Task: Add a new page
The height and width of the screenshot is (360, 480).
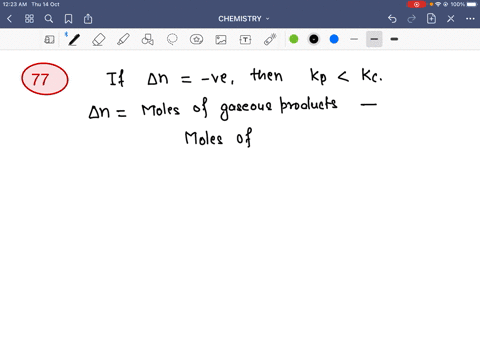Action: (431, 19)
